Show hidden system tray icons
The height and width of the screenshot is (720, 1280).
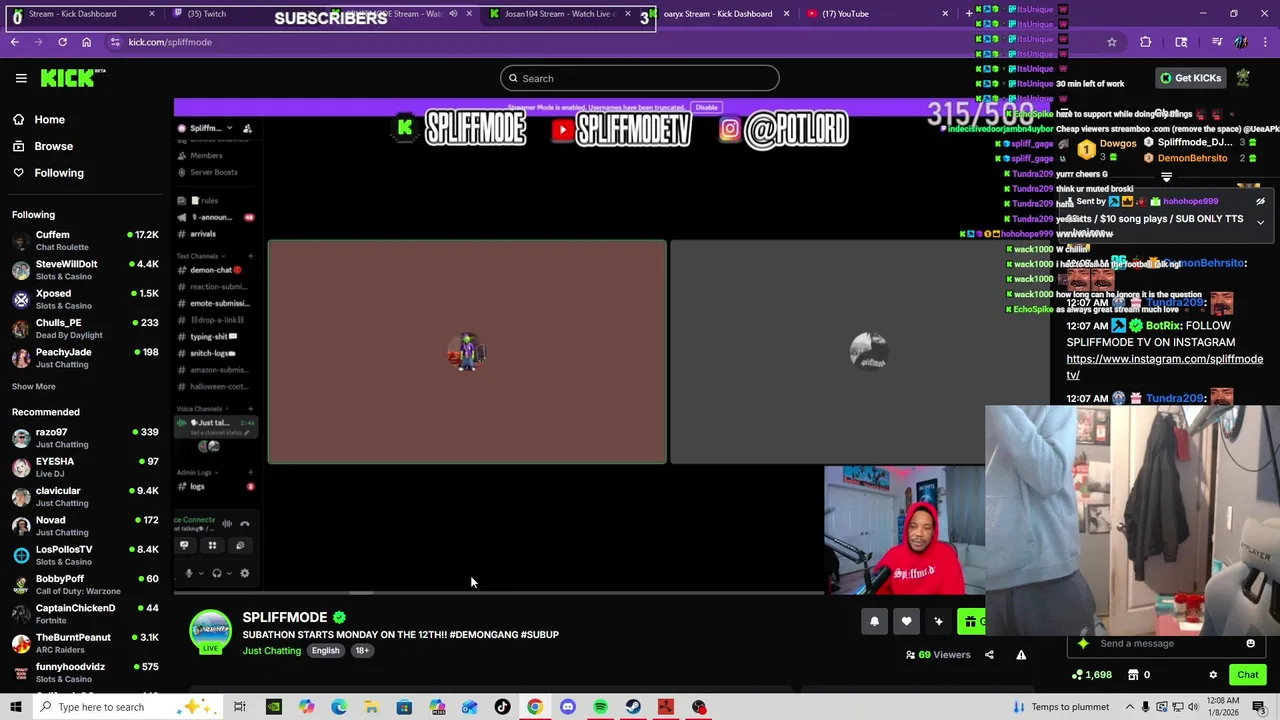(1130, 707)
